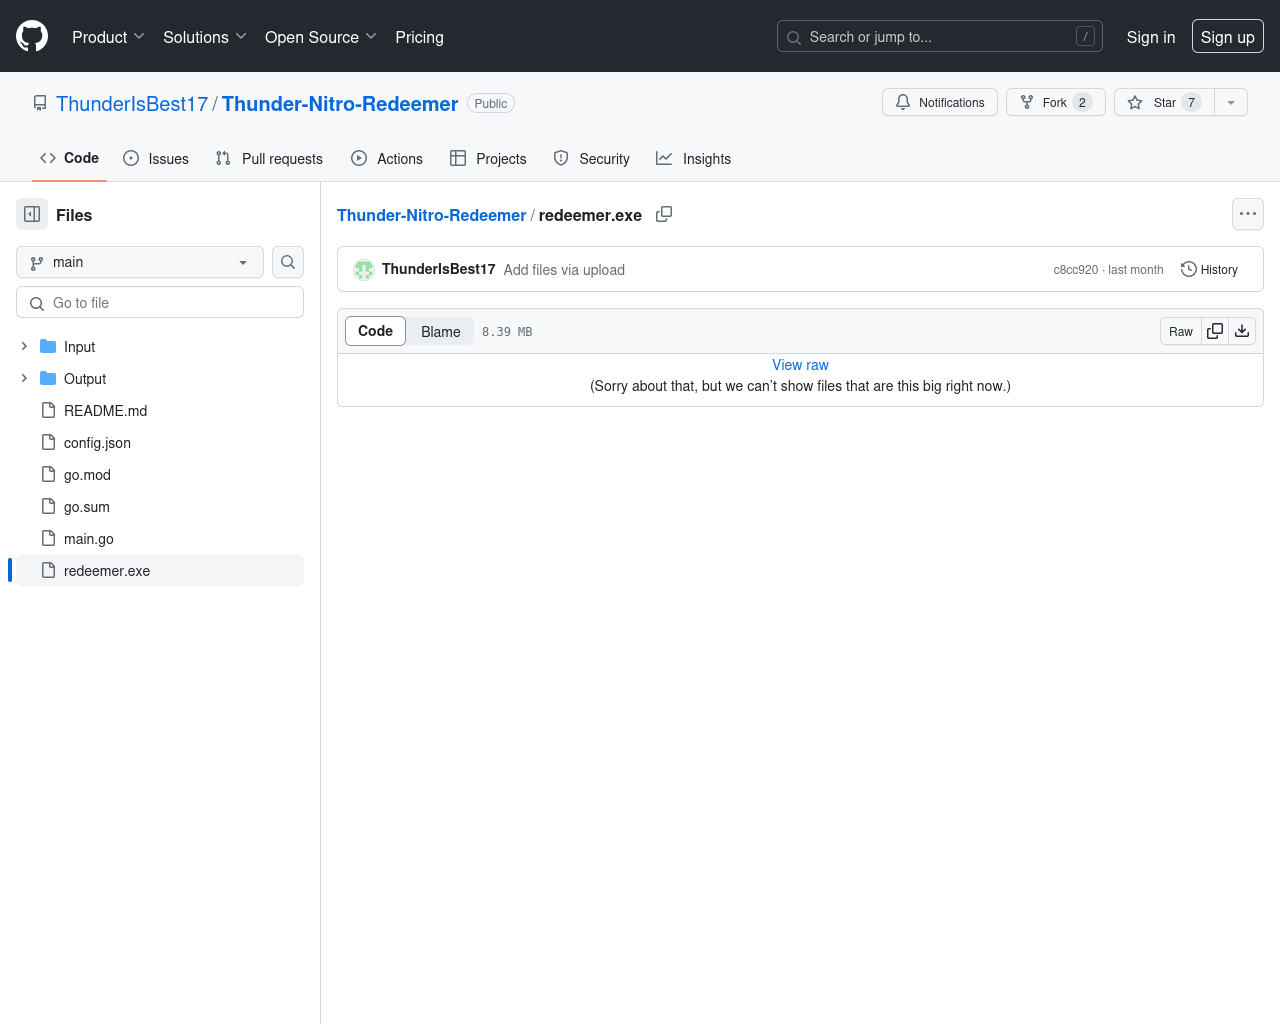Fork the repository
Viewport: 1280px width, 1024px height.
tap(1055, 102)
